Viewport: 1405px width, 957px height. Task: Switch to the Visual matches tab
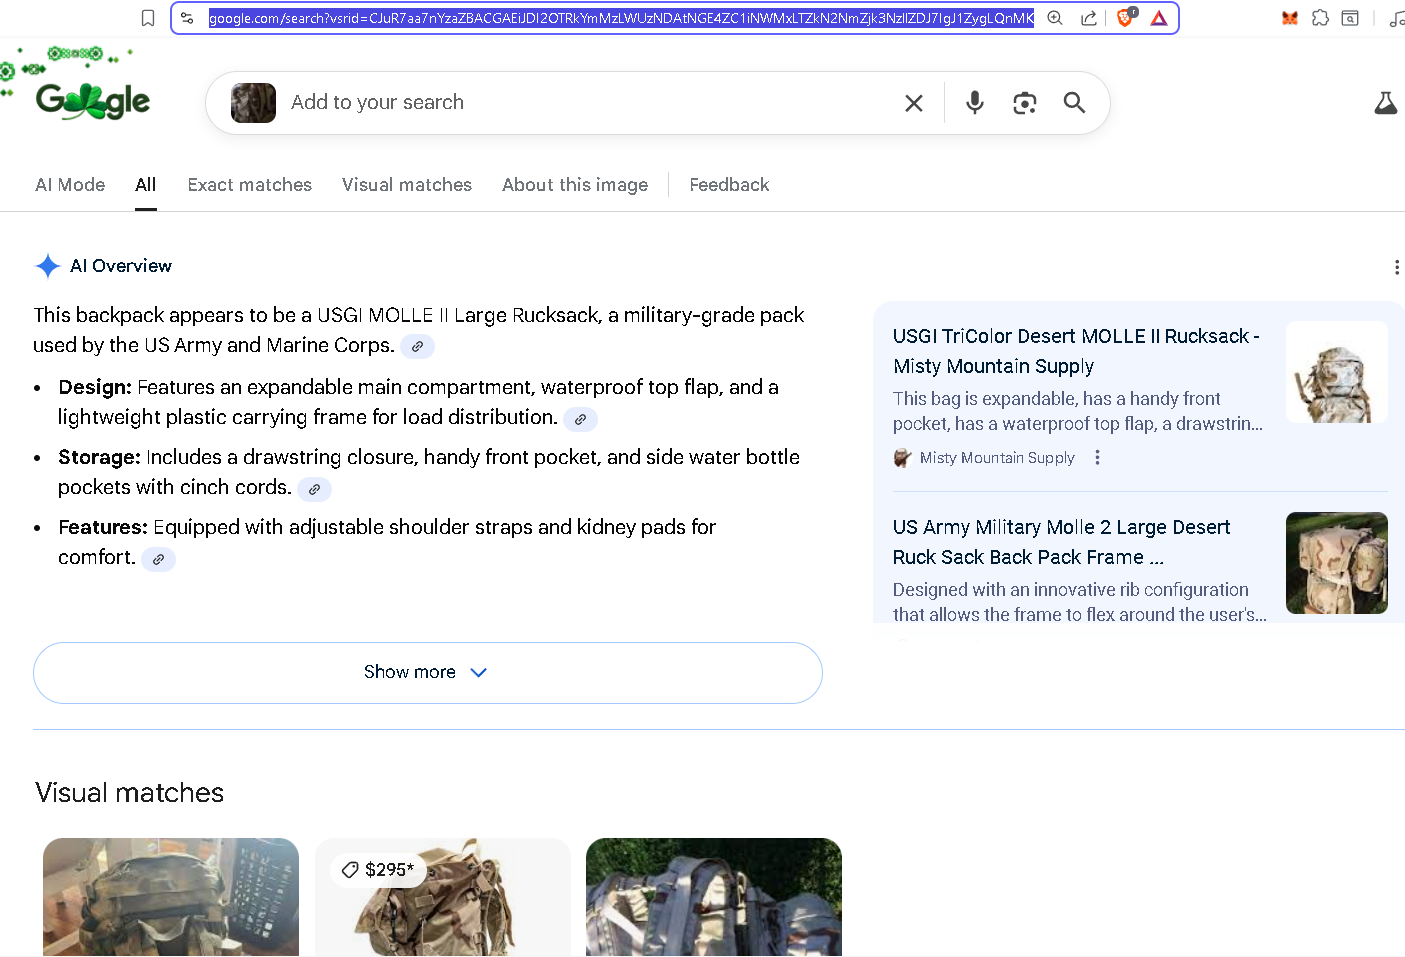406,185
